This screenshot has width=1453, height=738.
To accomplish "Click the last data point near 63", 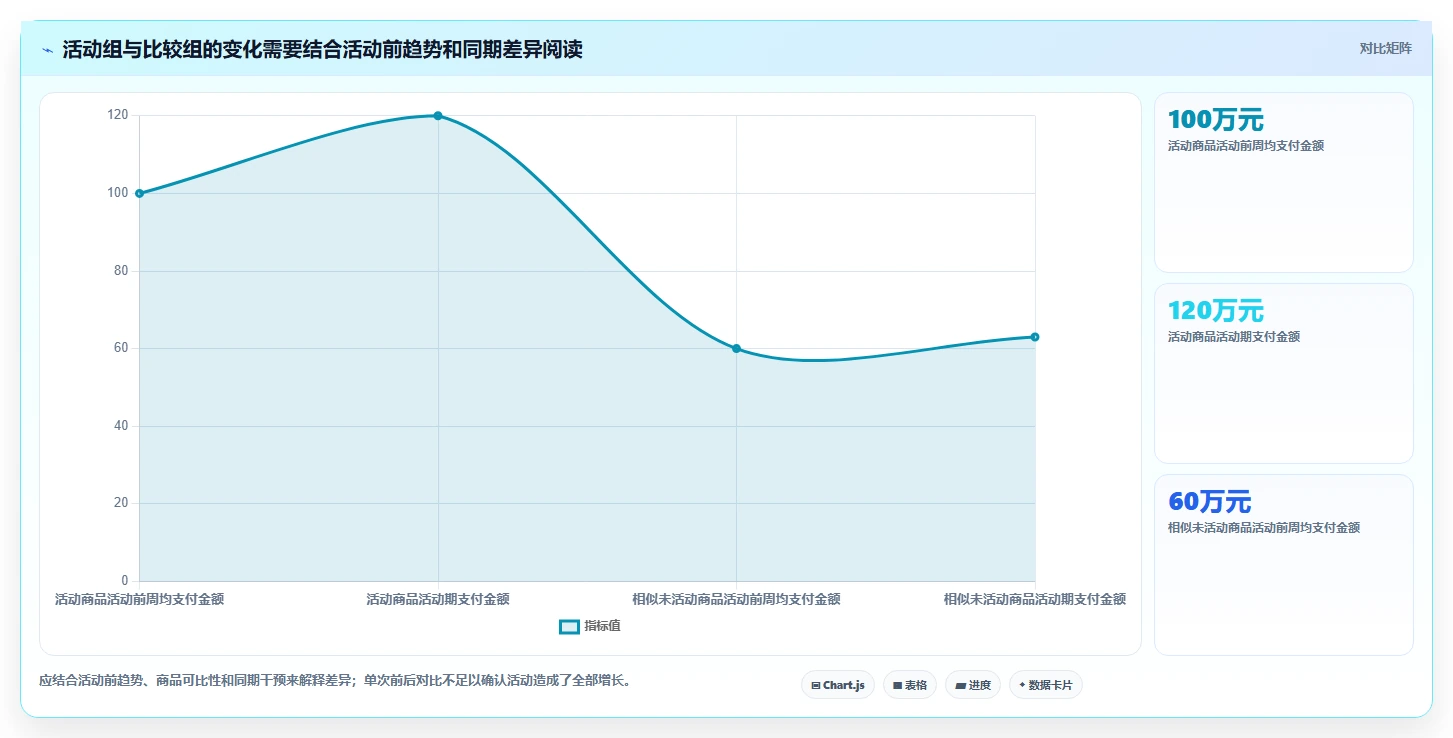I will tap(1035, 337).
